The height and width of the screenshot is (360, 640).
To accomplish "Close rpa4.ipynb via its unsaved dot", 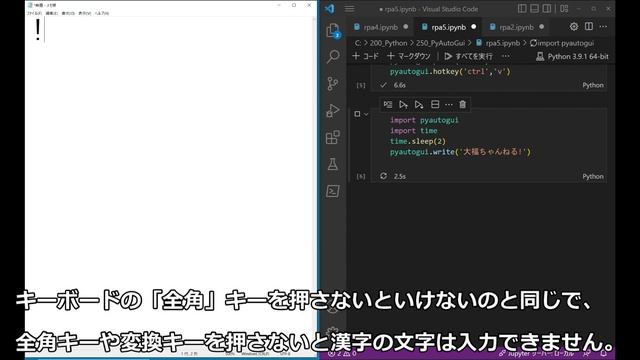I will point(406,27).
